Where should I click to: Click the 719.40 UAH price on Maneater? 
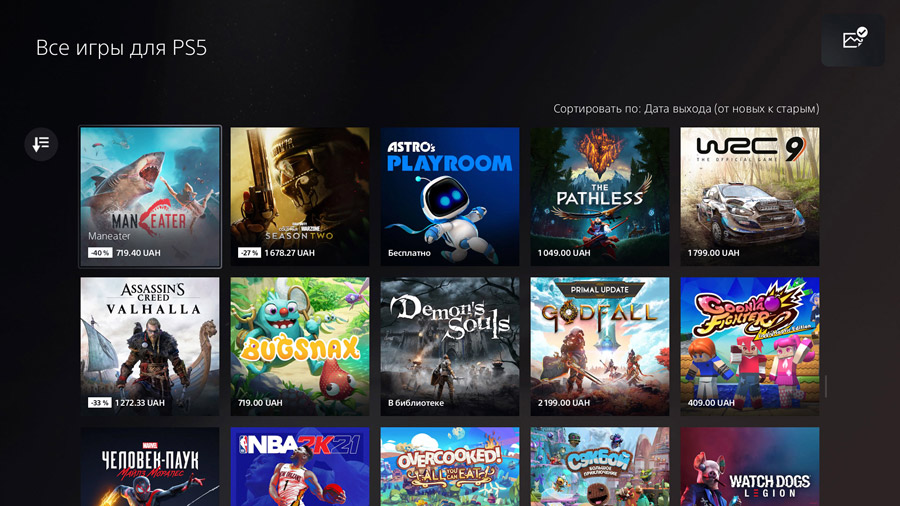tap(138, 252)
